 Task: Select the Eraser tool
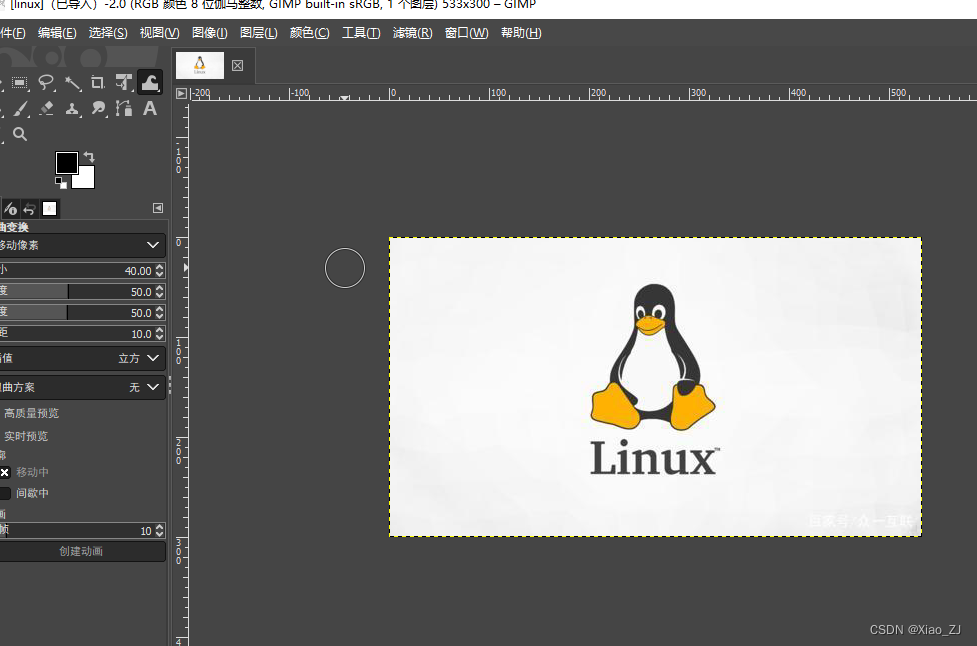(x=46, y=108)
